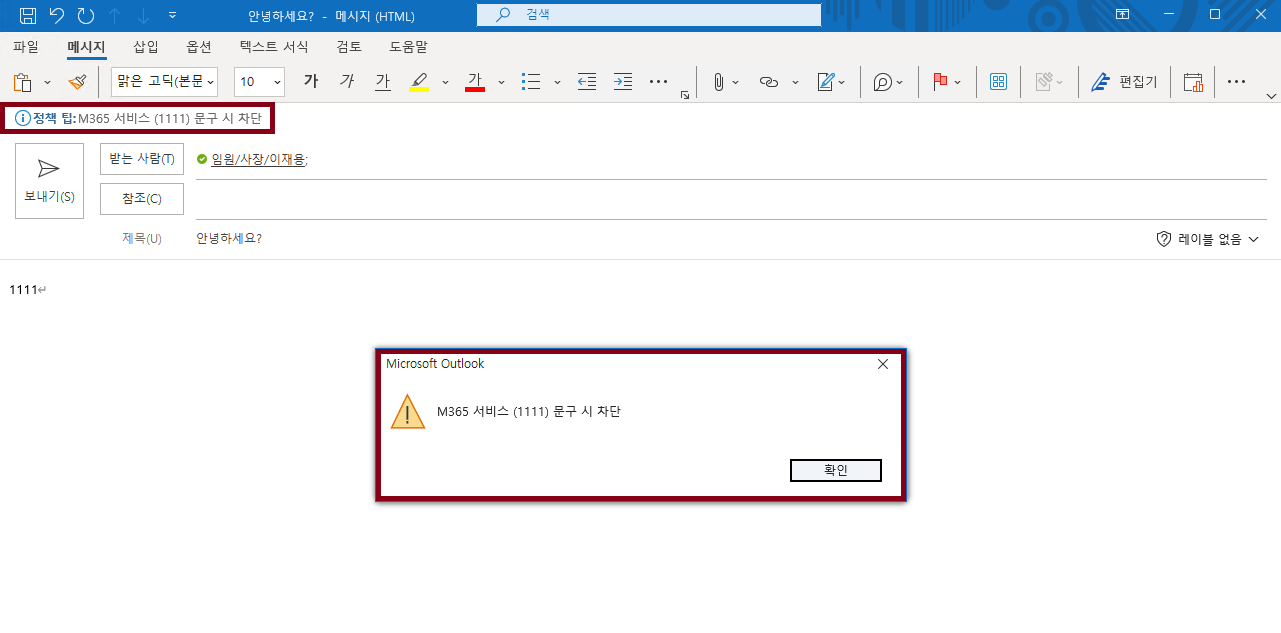Screen dimensions: 1281x633
Task: Click the 받는 사람(T) button
Action: pos(142,159)
